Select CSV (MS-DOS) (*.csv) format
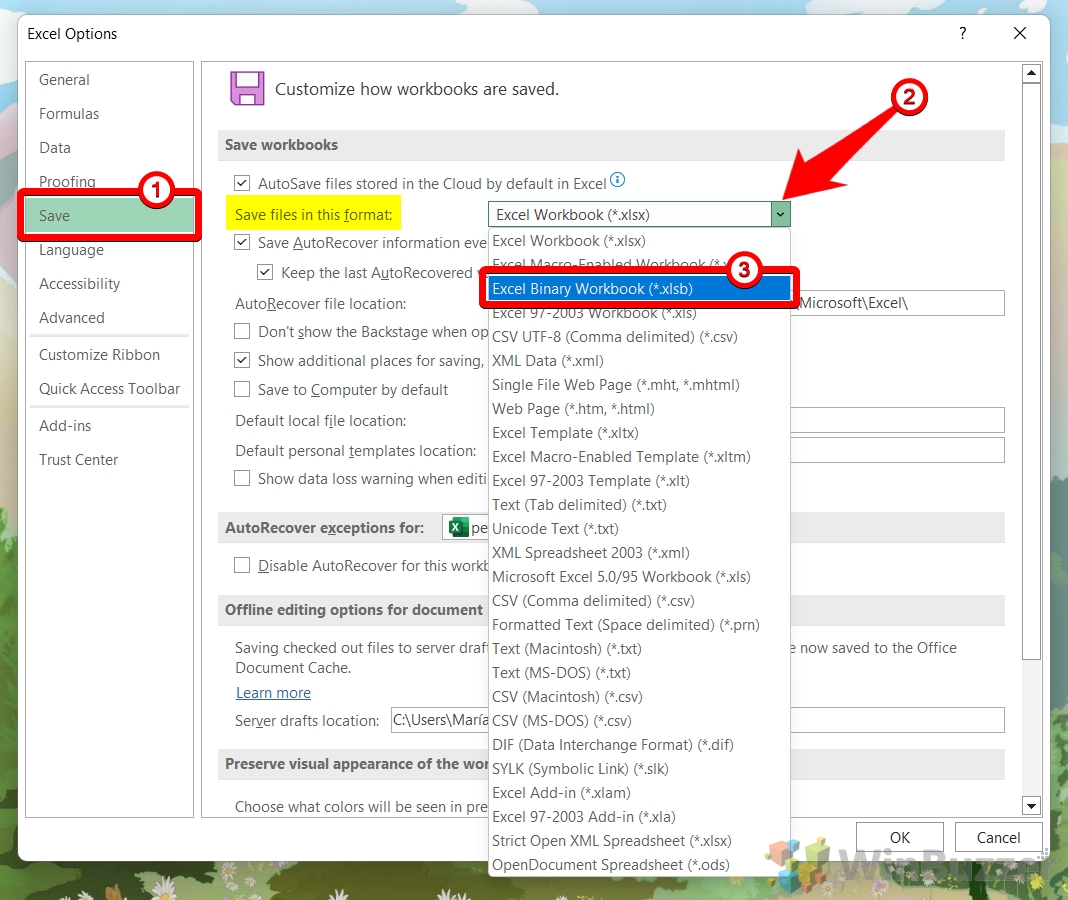This screenshot has width=1068, height=900. coord(640,721)
